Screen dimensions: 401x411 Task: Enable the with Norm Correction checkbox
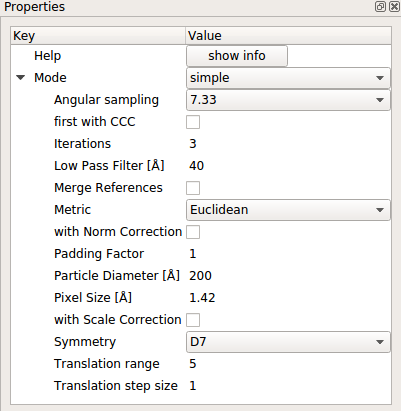click(x=193, y=232)
